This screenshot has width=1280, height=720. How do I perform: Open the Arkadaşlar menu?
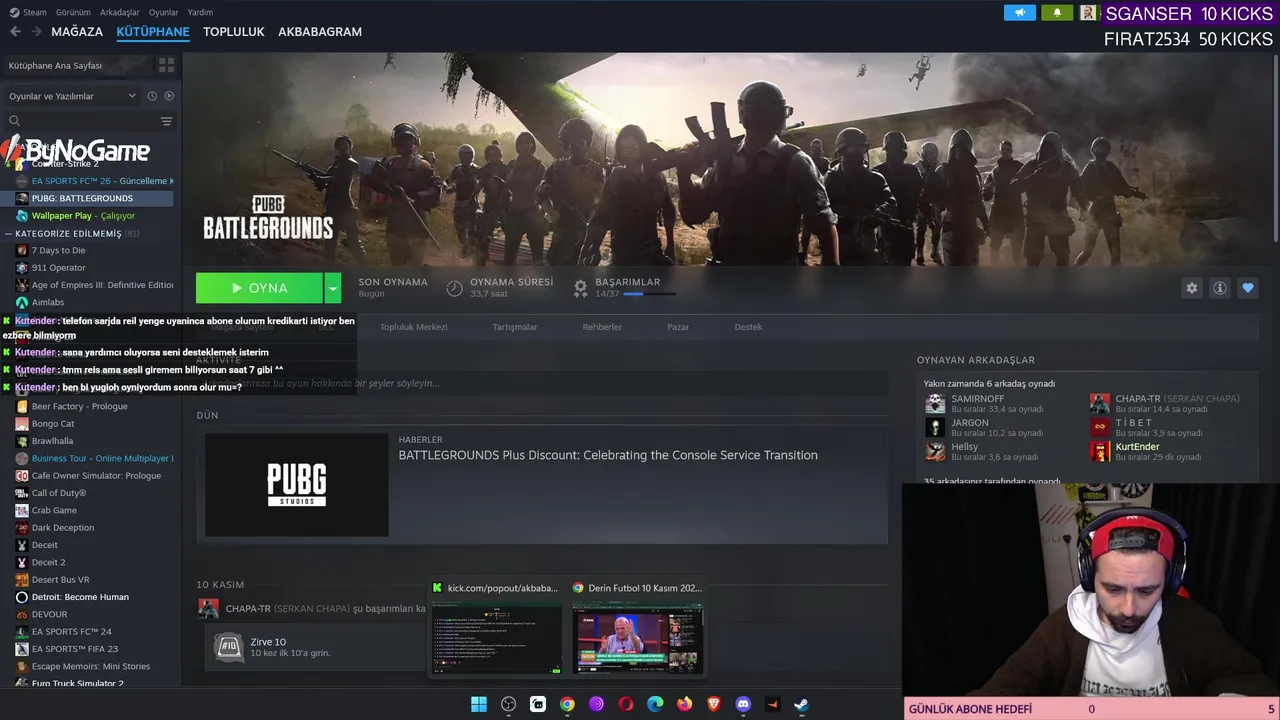[120, 12]
